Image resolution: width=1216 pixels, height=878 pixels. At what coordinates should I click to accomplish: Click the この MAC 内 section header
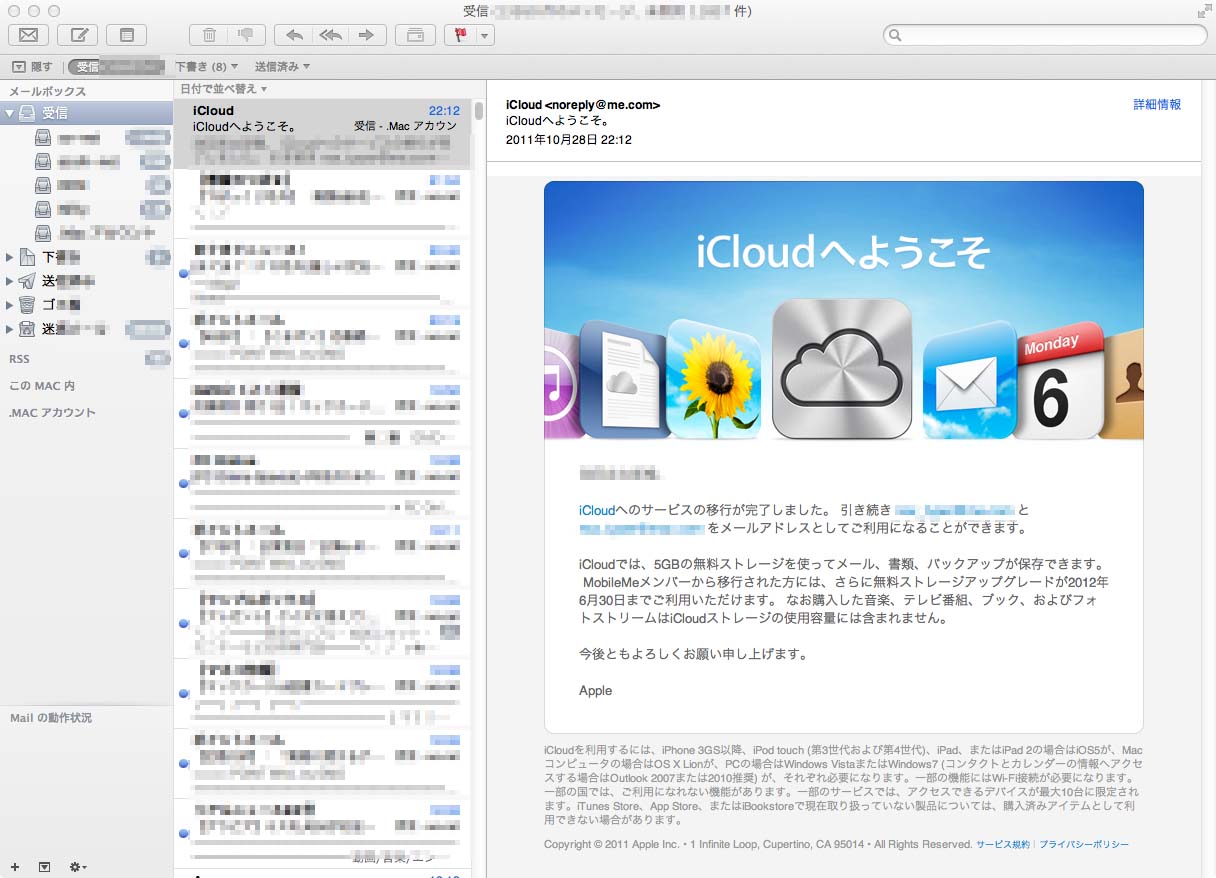[42, 385]
